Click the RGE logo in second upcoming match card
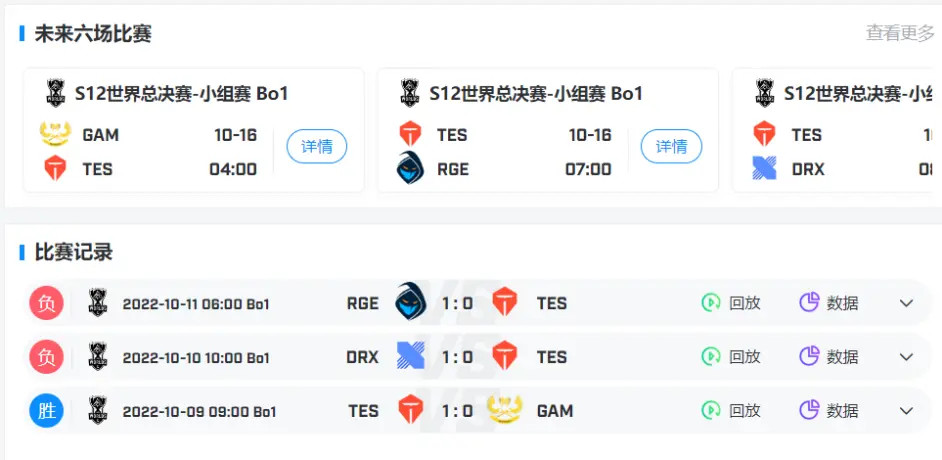Viewport: 942px width, 460px height. tap(410, 168)
